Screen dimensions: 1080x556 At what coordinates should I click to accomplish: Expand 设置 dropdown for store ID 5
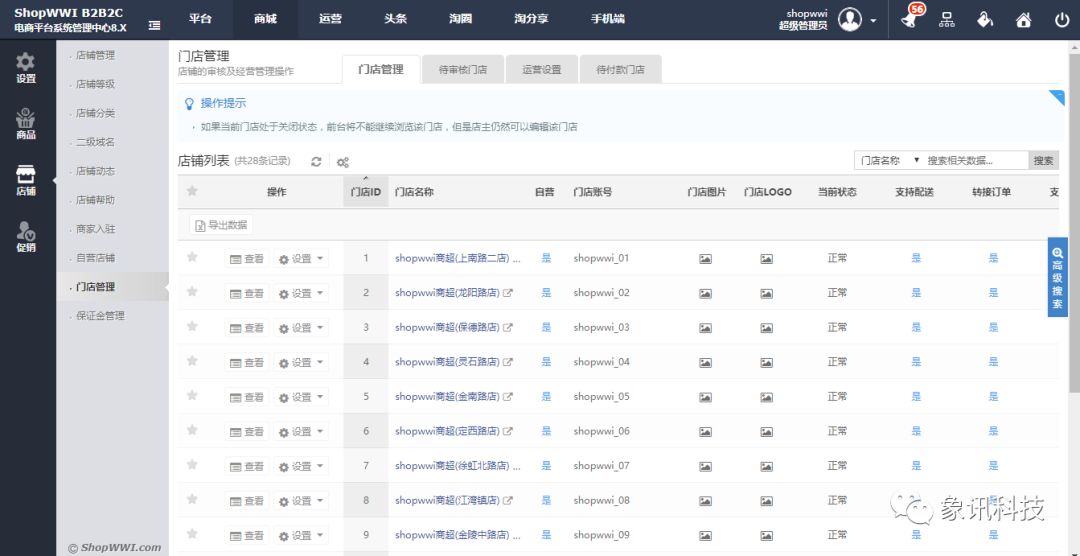[x=301, y=397]
